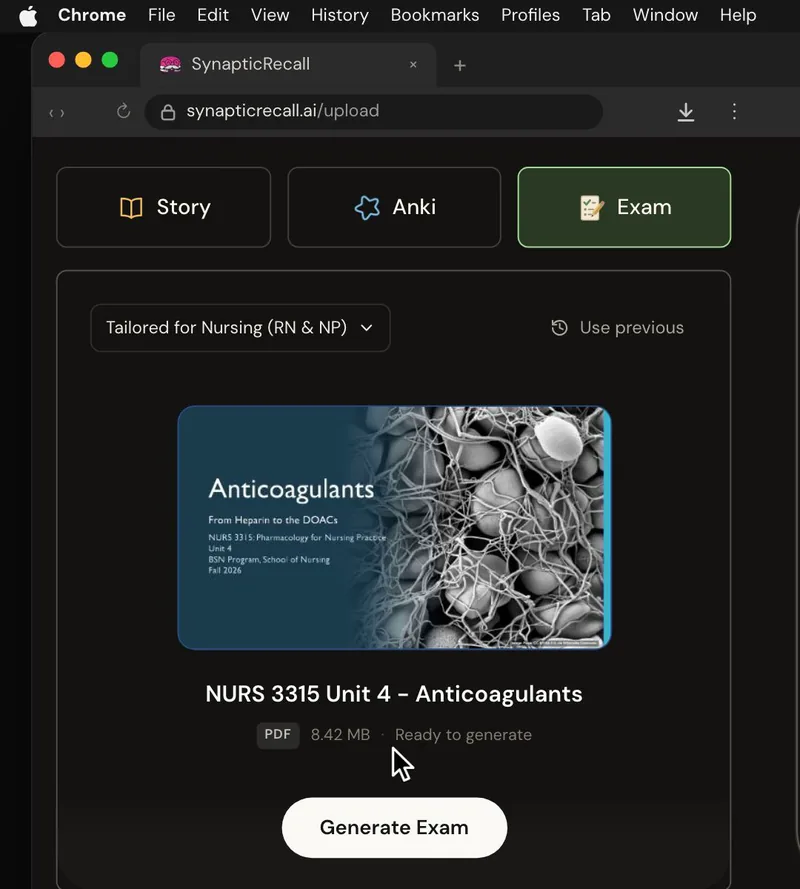
Task: Close the window with red button
Action: (x=57, y=60)
